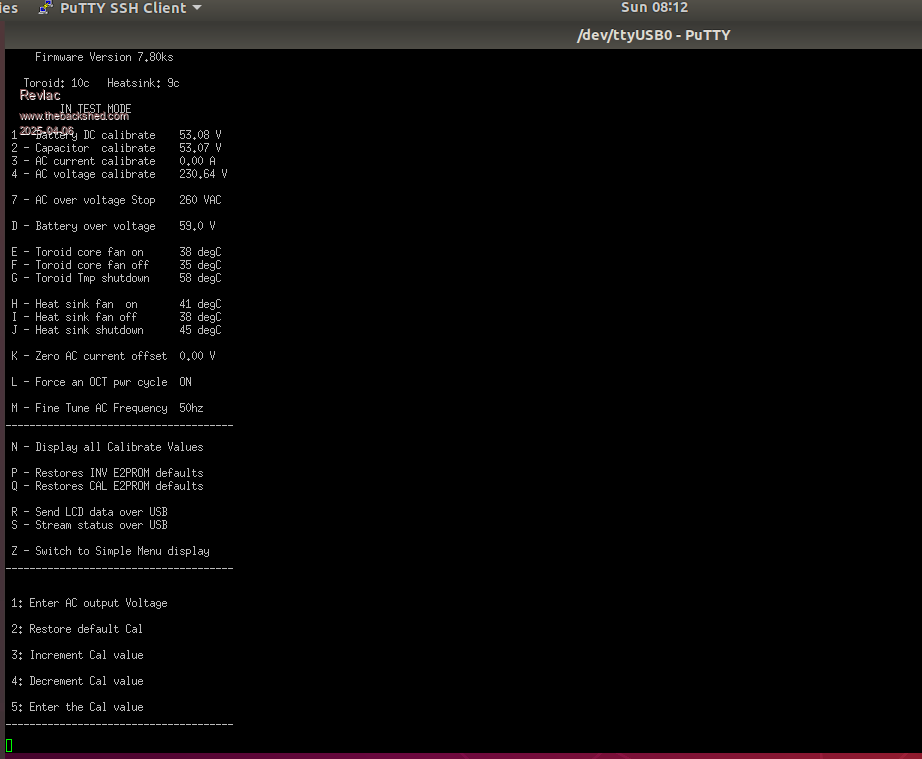The image size is (922, 759).
Task: Click the Display all Calibrate Values line
Action: point(107,447)
